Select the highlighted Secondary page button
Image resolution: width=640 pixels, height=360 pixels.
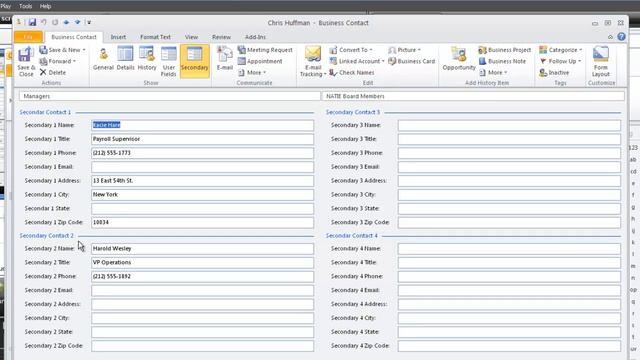194,60
